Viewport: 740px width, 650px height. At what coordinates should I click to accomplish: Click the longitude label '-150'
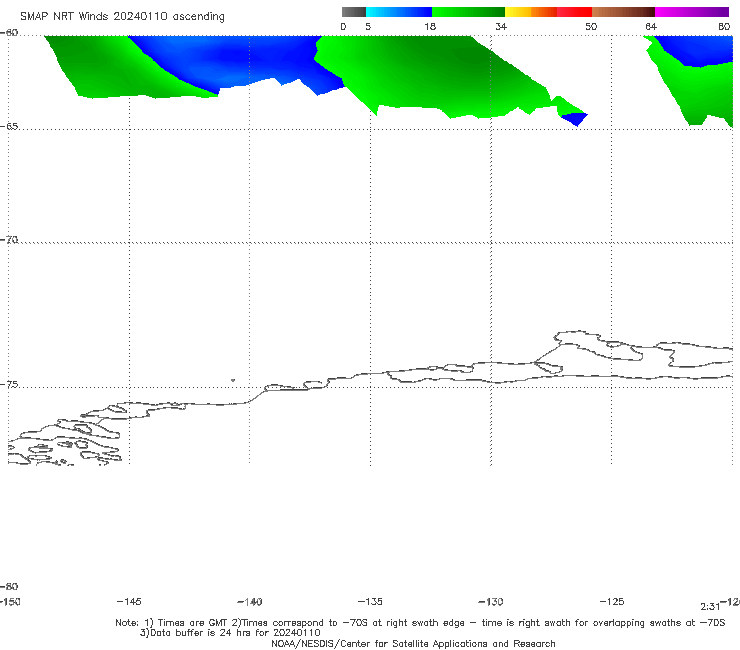9,602
